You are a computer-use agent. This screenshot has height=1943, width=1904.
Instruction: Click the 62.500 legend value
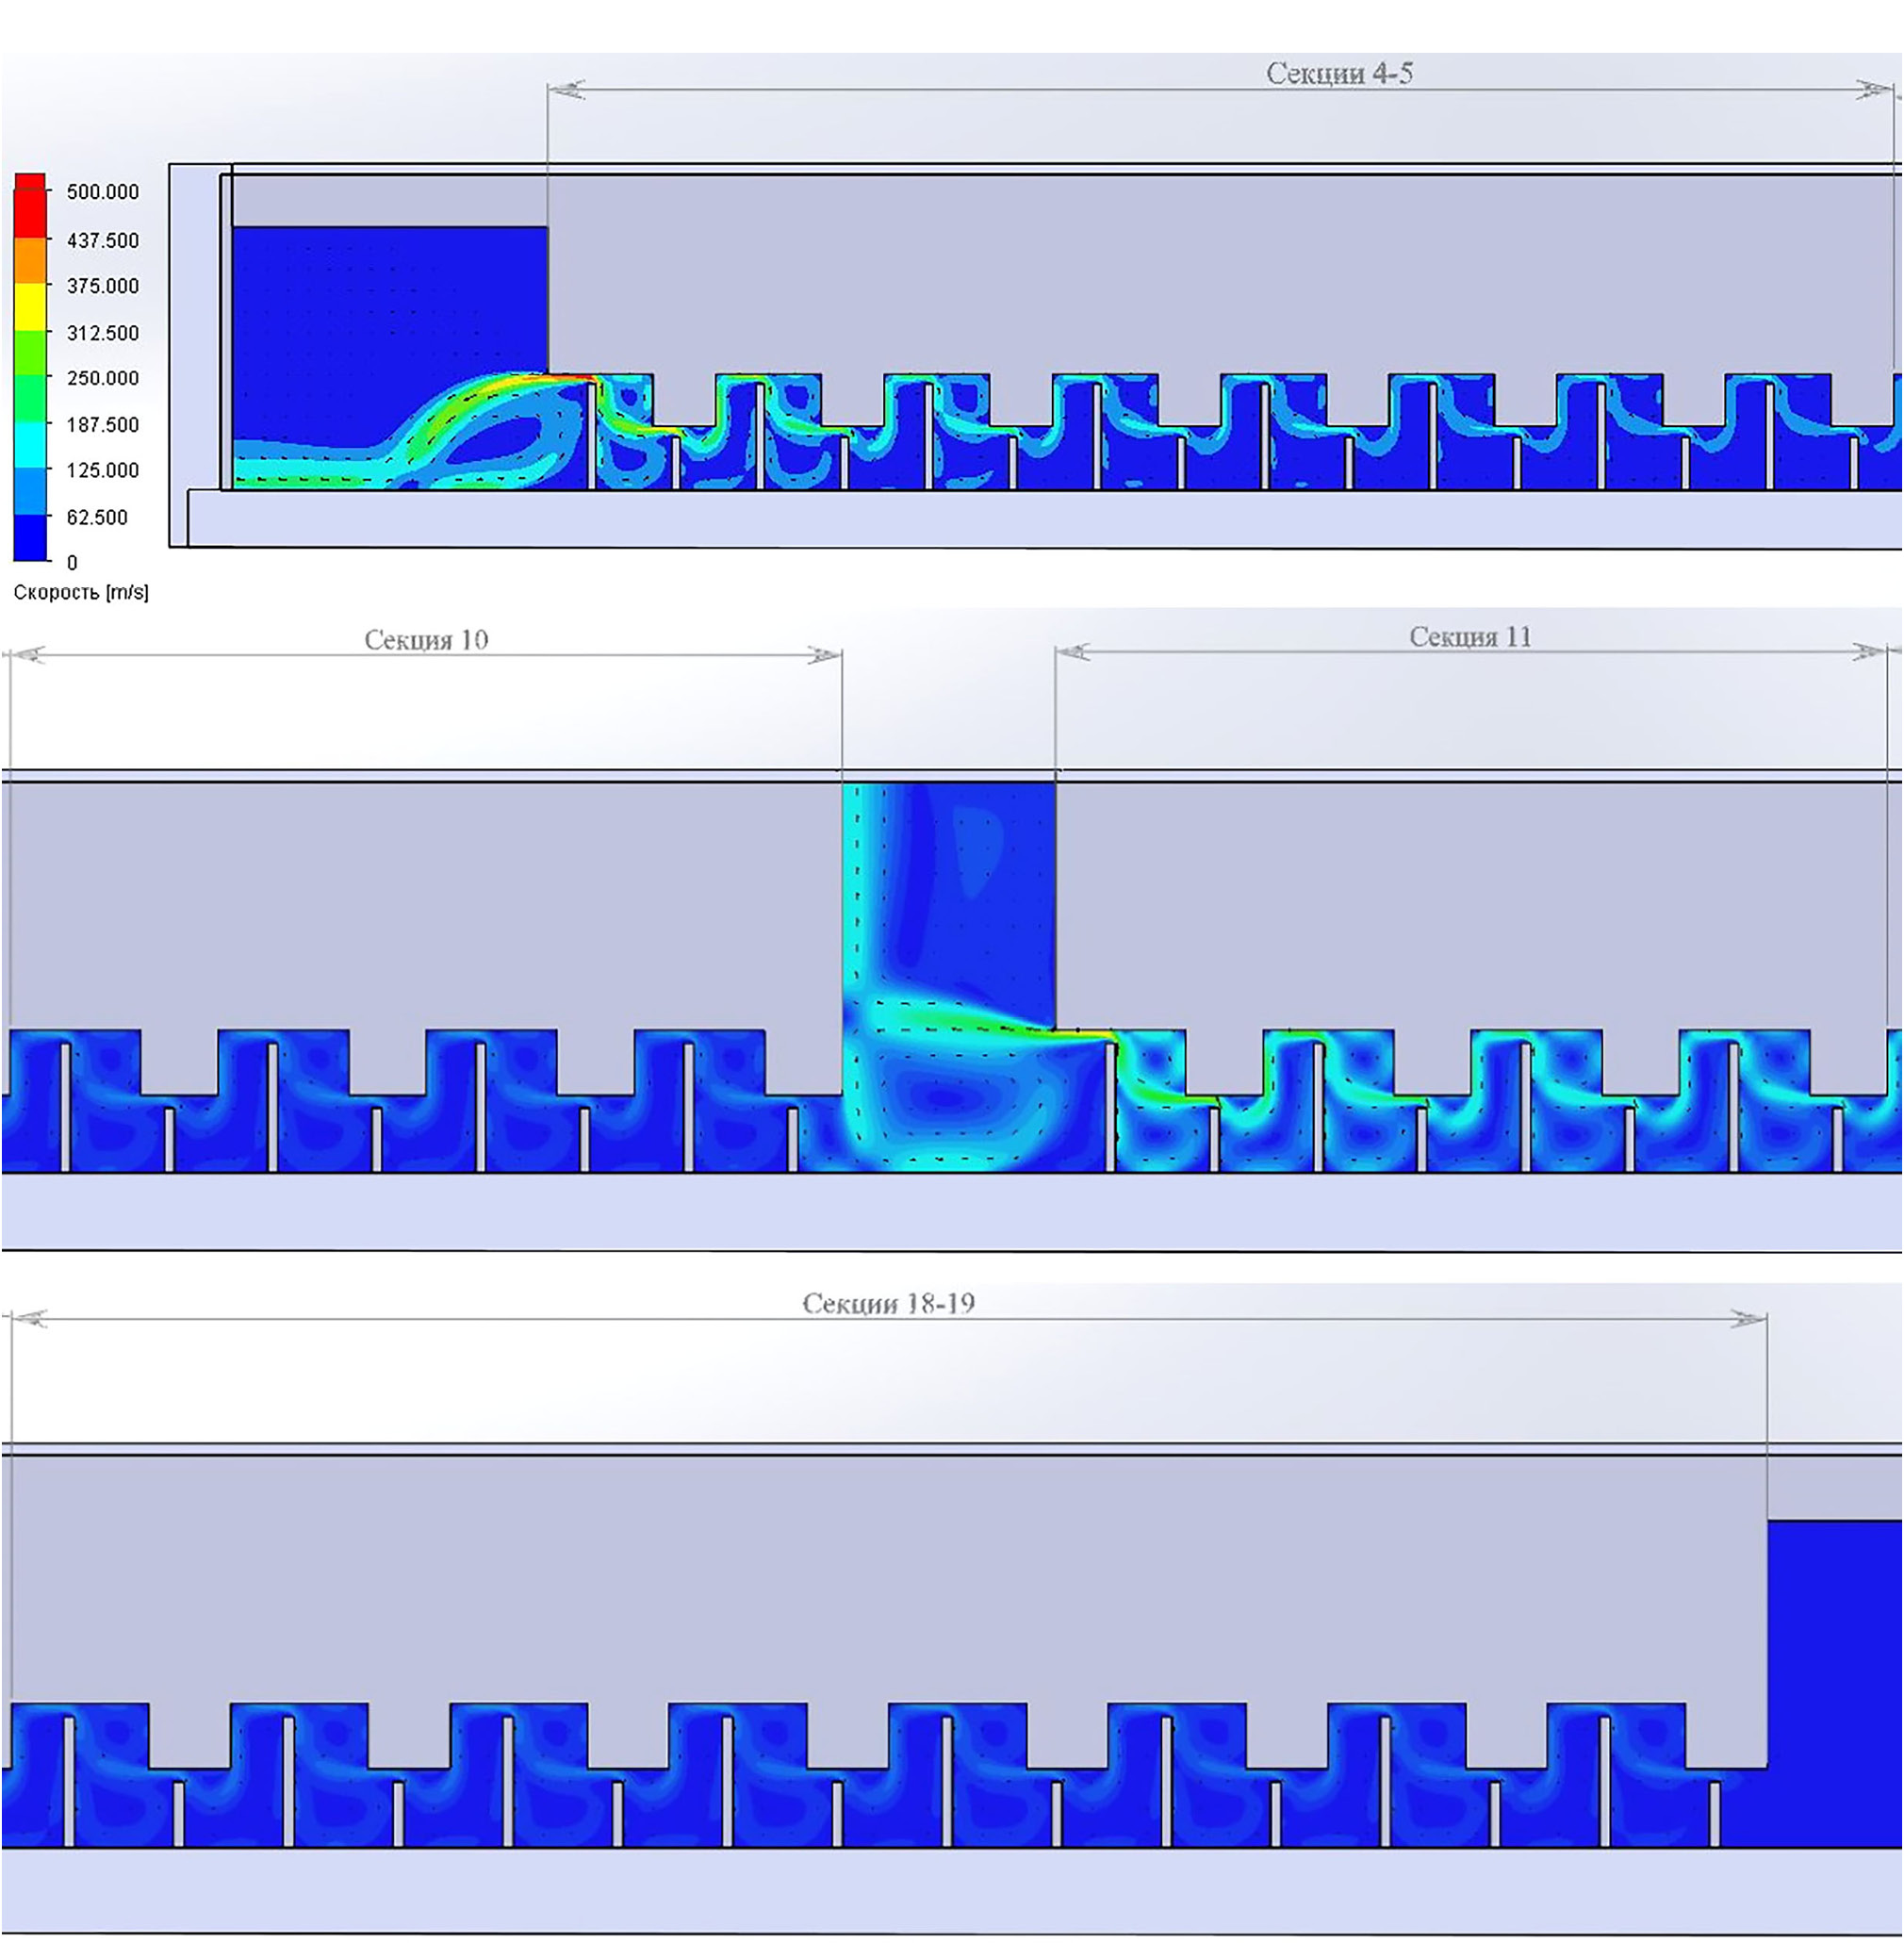[97, 517]
